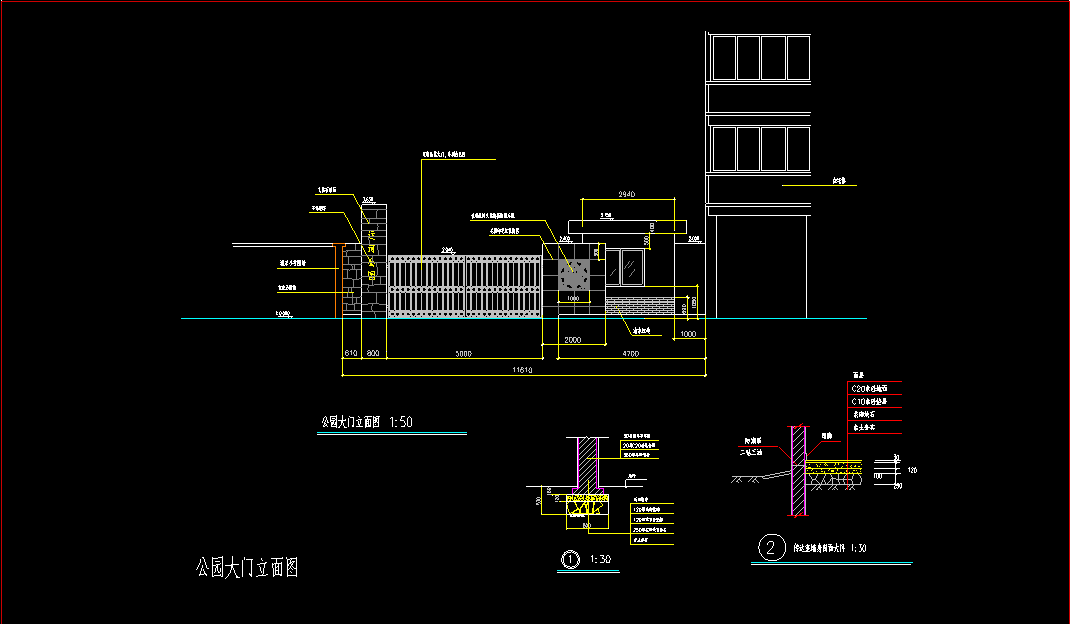Image resolution: width=1070 pixels, height=624 pixels.
Task: Select the detail 2 caption ending in '1:30'
Action: pos(830,548)
